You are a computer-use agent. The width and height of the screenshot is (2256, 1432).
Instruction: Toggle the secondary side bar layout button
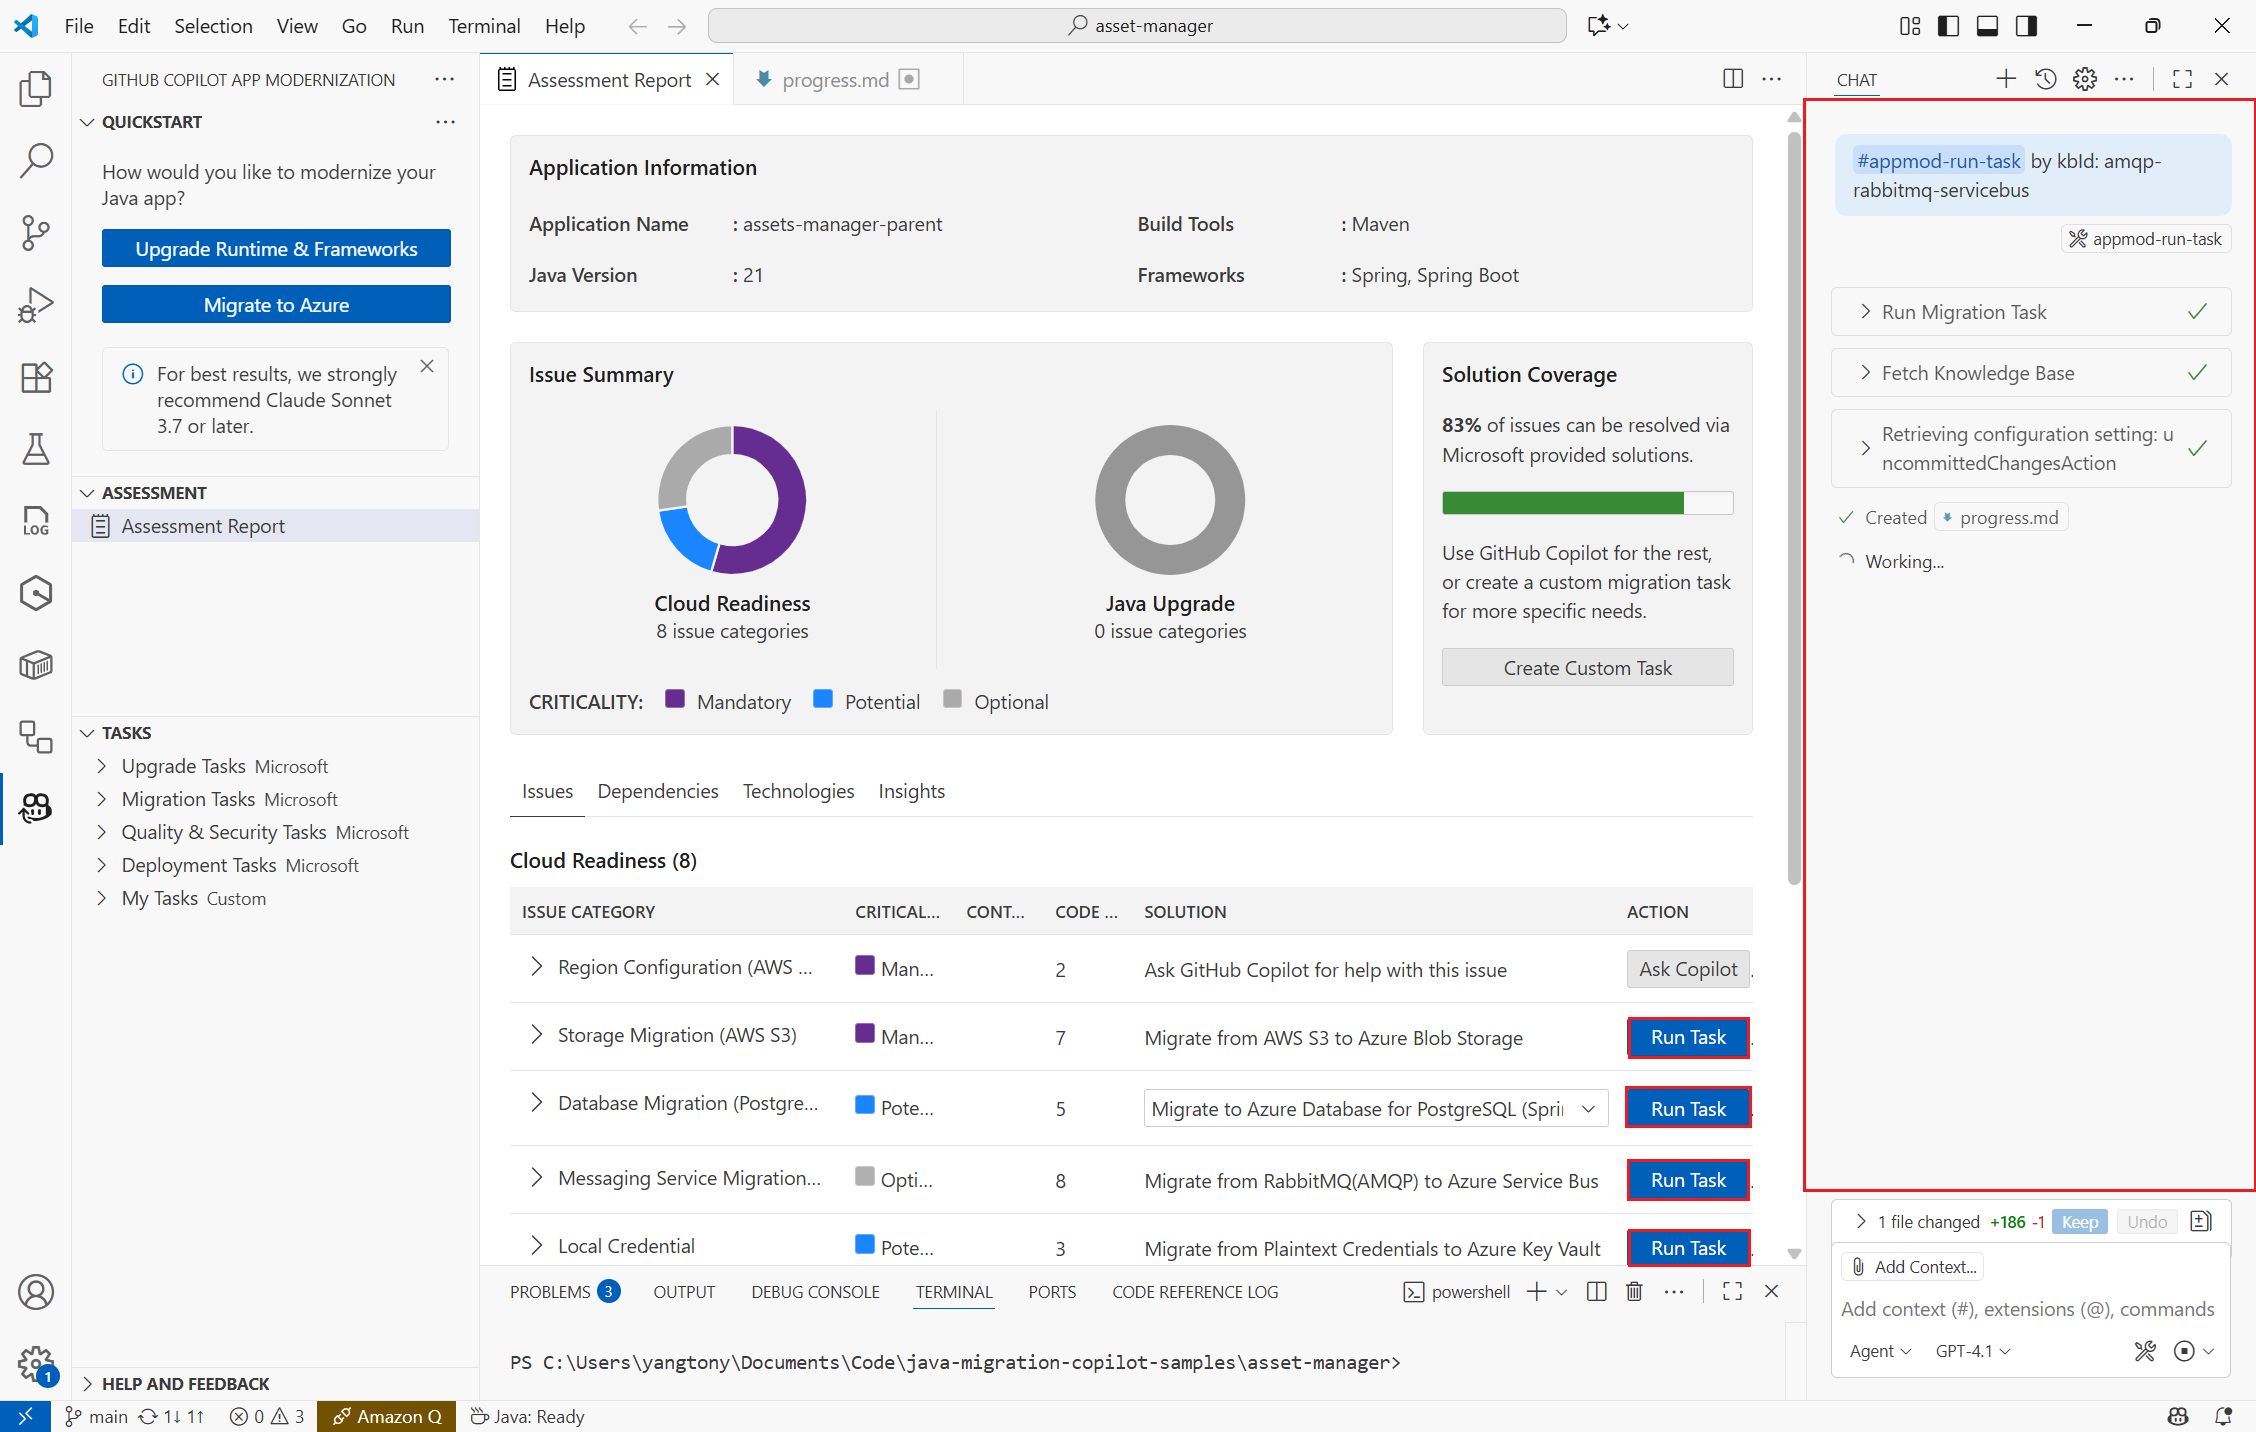2026,26
